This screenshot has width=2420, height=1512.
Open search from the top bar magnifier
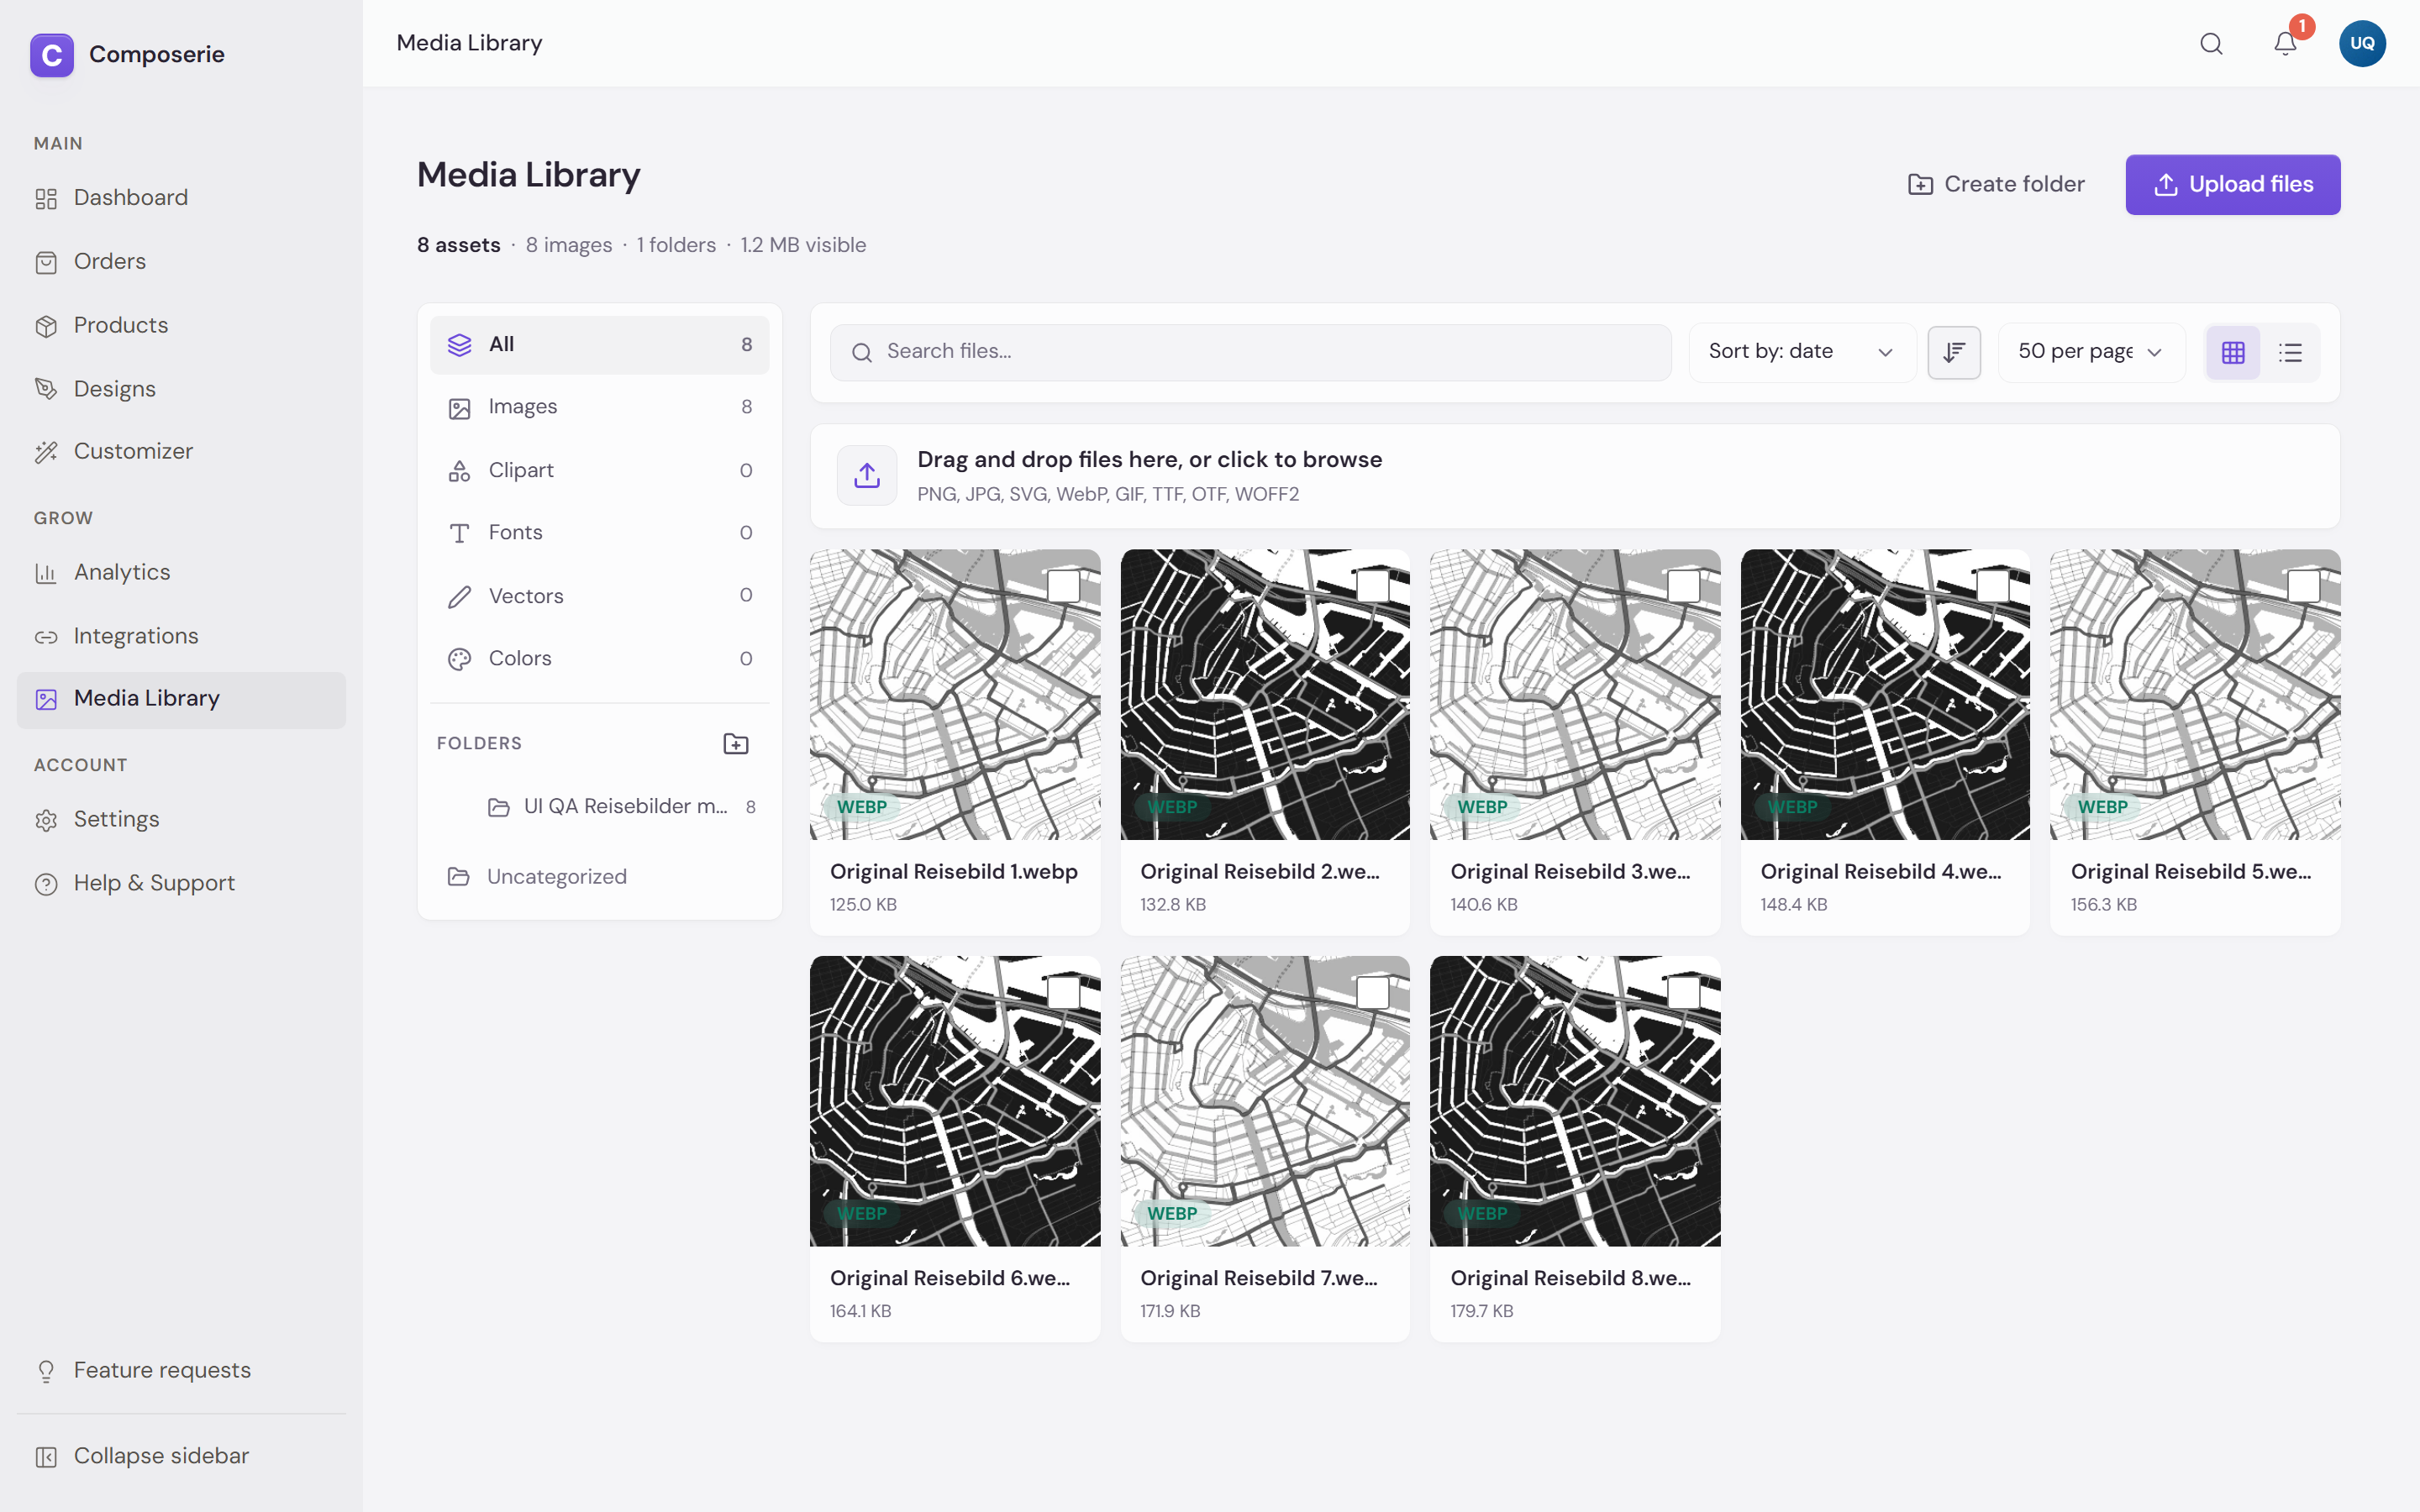coord(2211,44)
